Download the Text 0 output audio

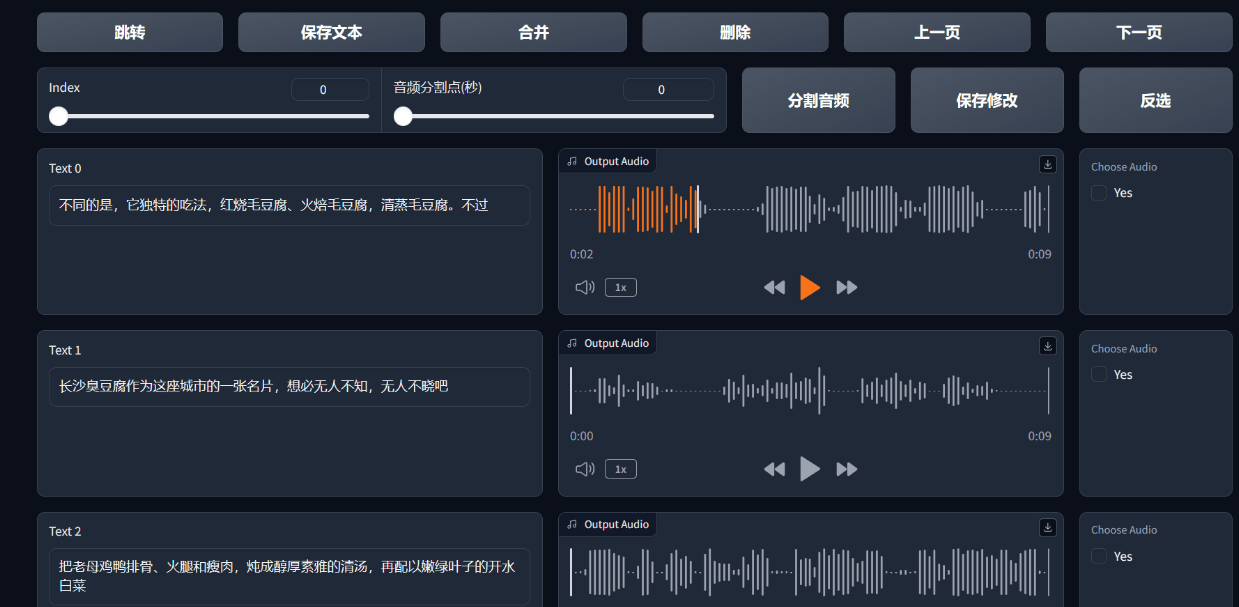click(1047, 164)
